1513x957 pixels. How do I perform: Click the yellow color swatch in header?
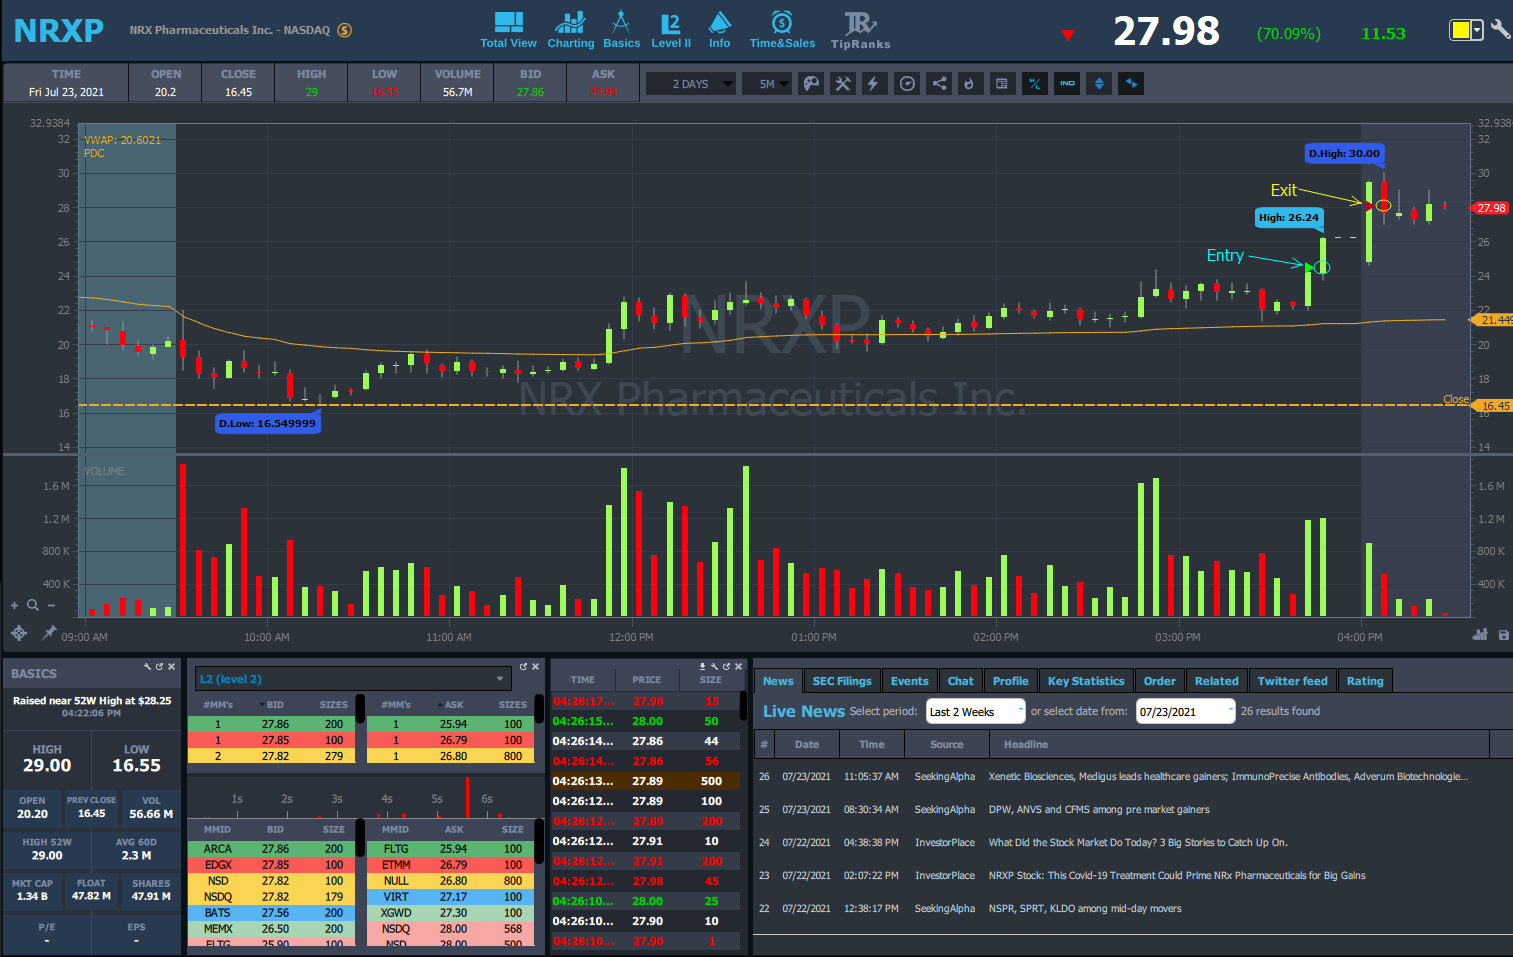tap(1460, 30)
